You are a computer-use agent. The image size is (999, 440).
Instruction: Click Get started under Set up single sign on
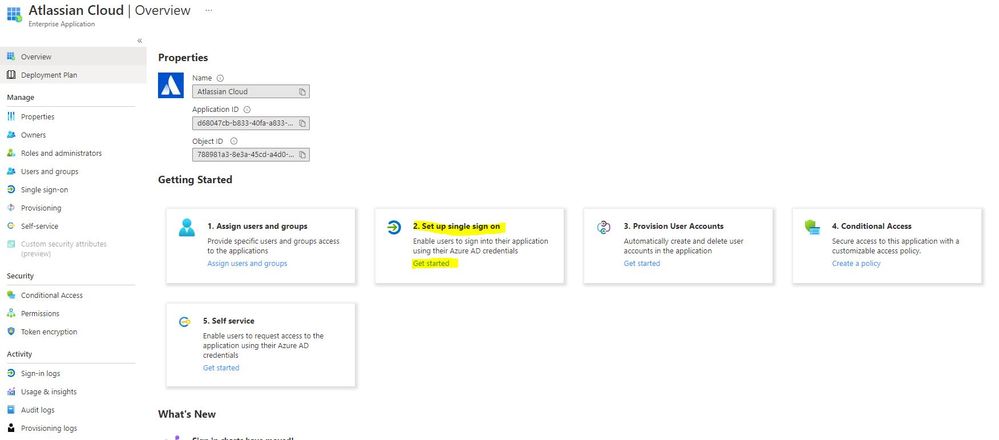click(x=431, y=264)
